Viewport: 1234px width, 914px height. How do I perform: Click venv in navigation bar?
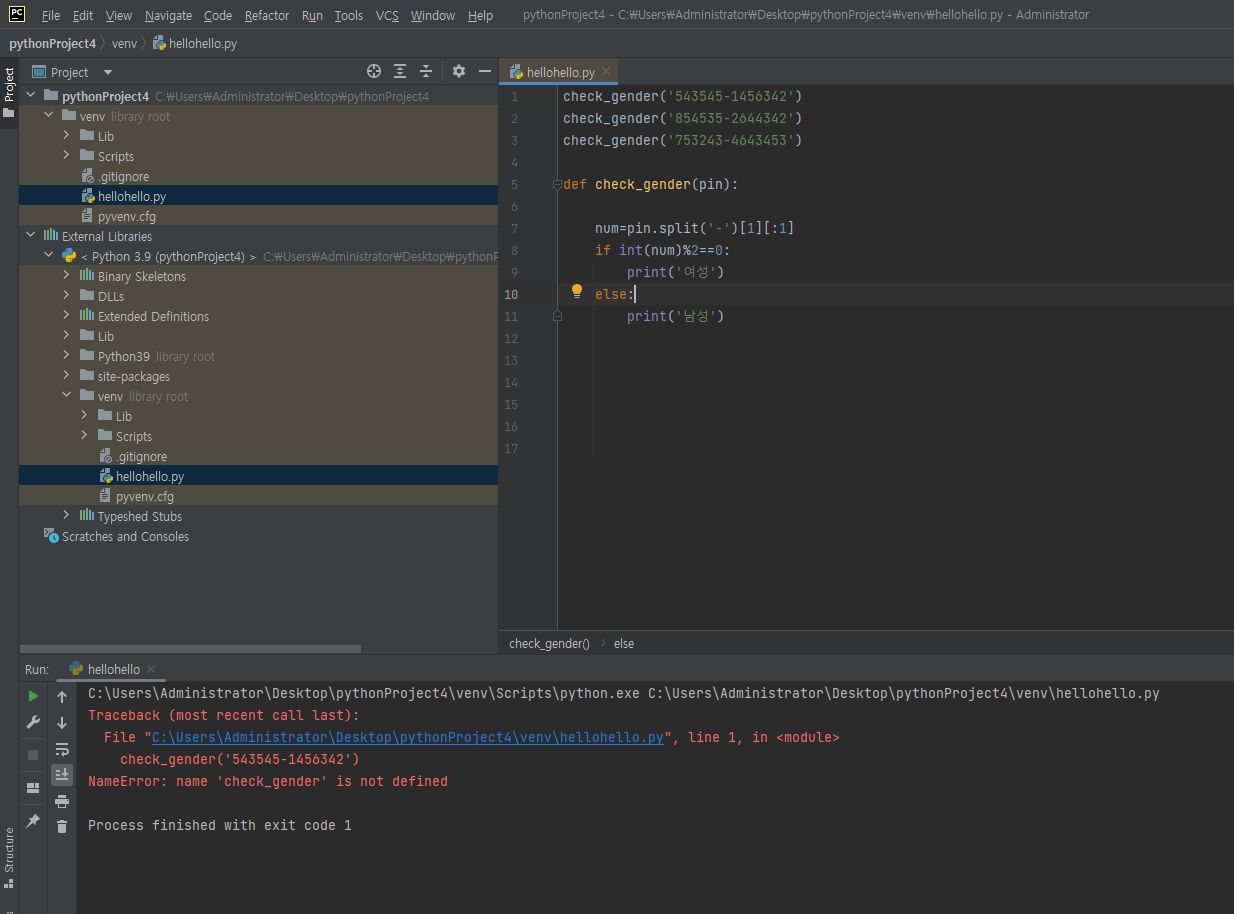tap(124, 44)
